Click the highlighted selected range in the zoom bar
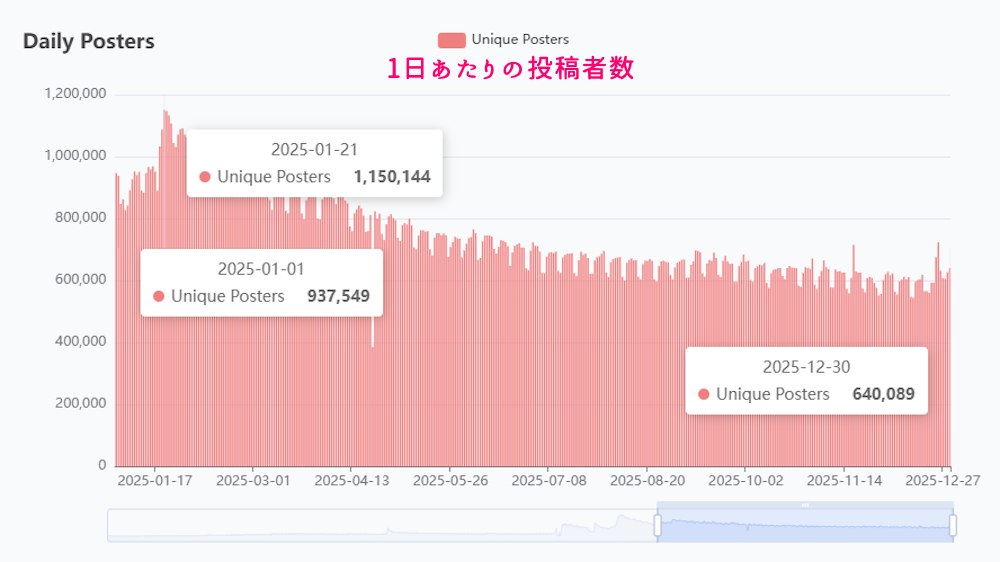This screenshot has width=1000, height=562. point(805,526)
